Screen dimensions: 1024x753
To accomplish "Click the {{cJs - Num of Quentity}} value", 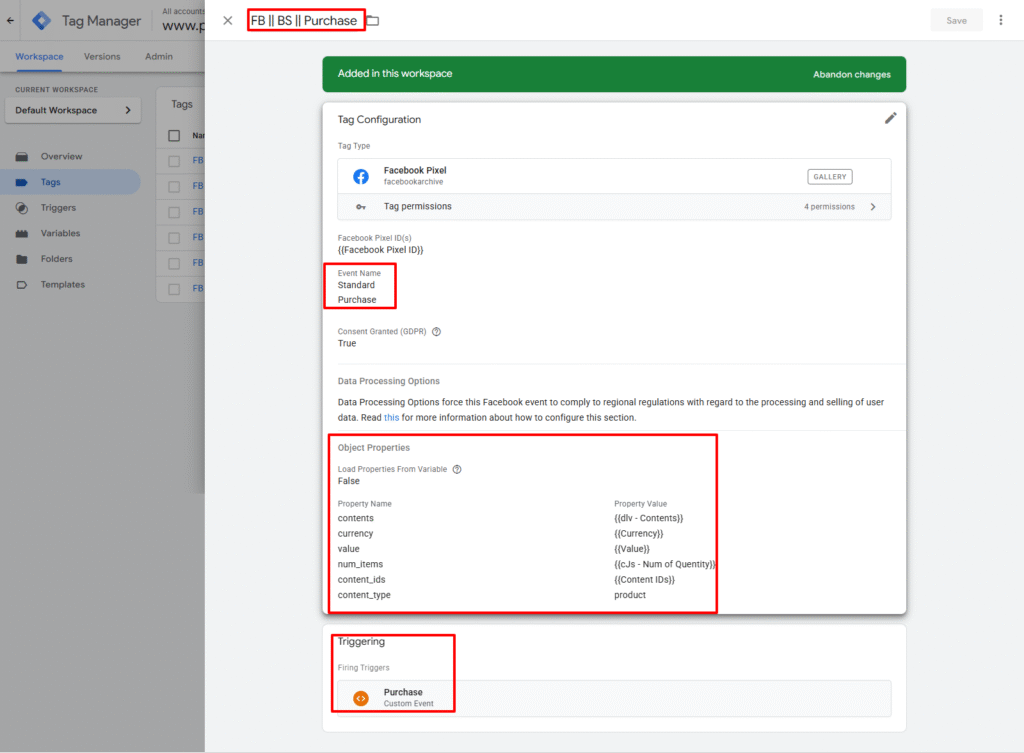I will click(665, 564).
